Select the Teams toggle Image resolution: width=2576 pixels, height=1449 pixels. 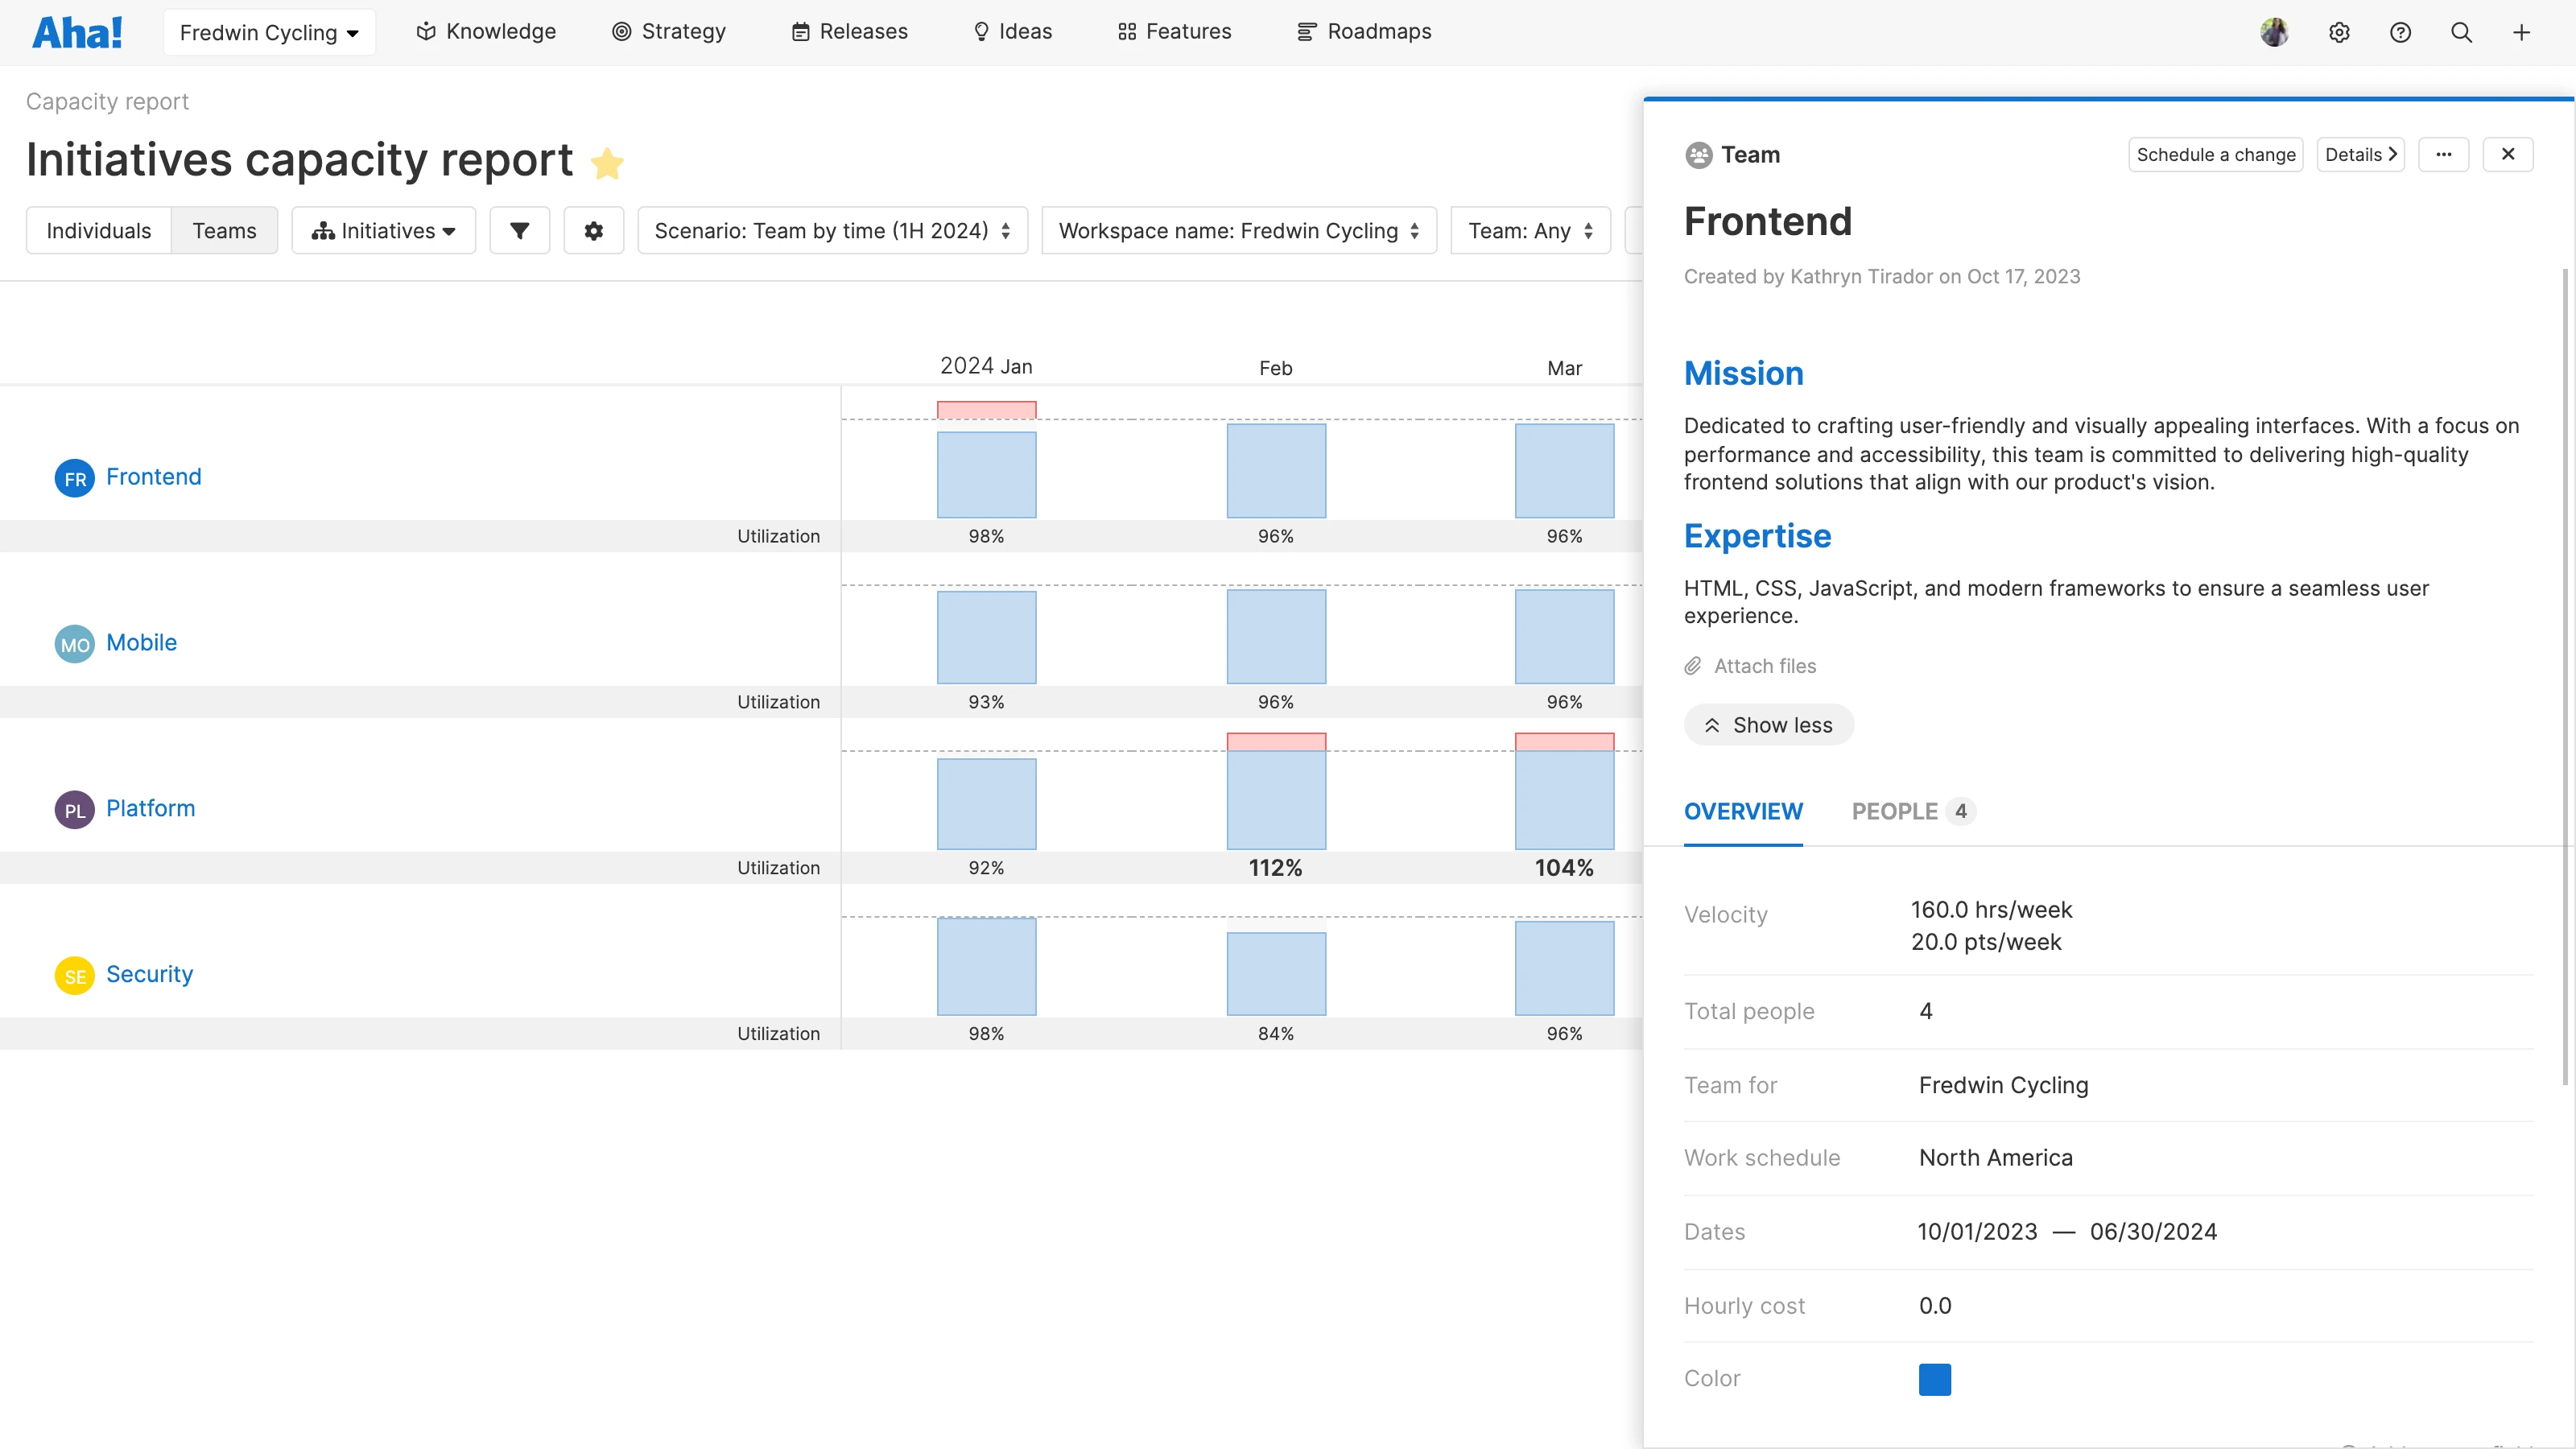[x=224, y=230]
